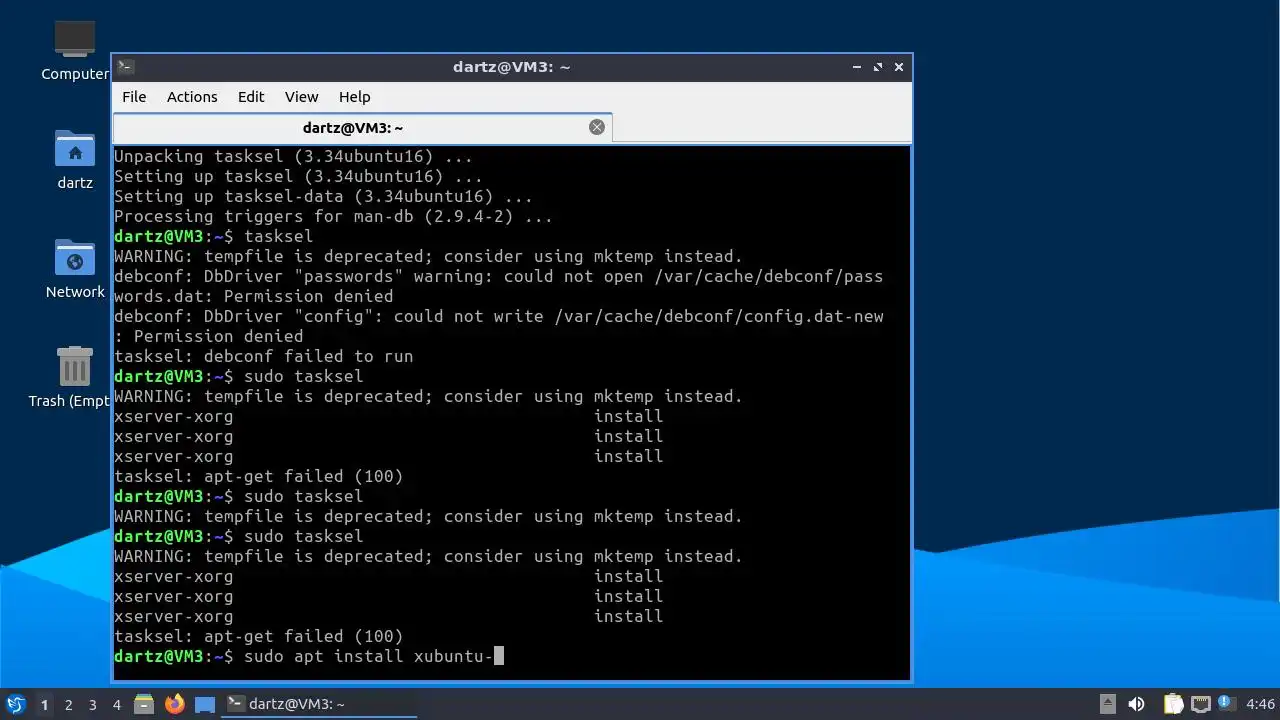
Task: Click the 'Unpacking tasksel (3.34ubuntu16)' line
Action: [x=293, y=156]
